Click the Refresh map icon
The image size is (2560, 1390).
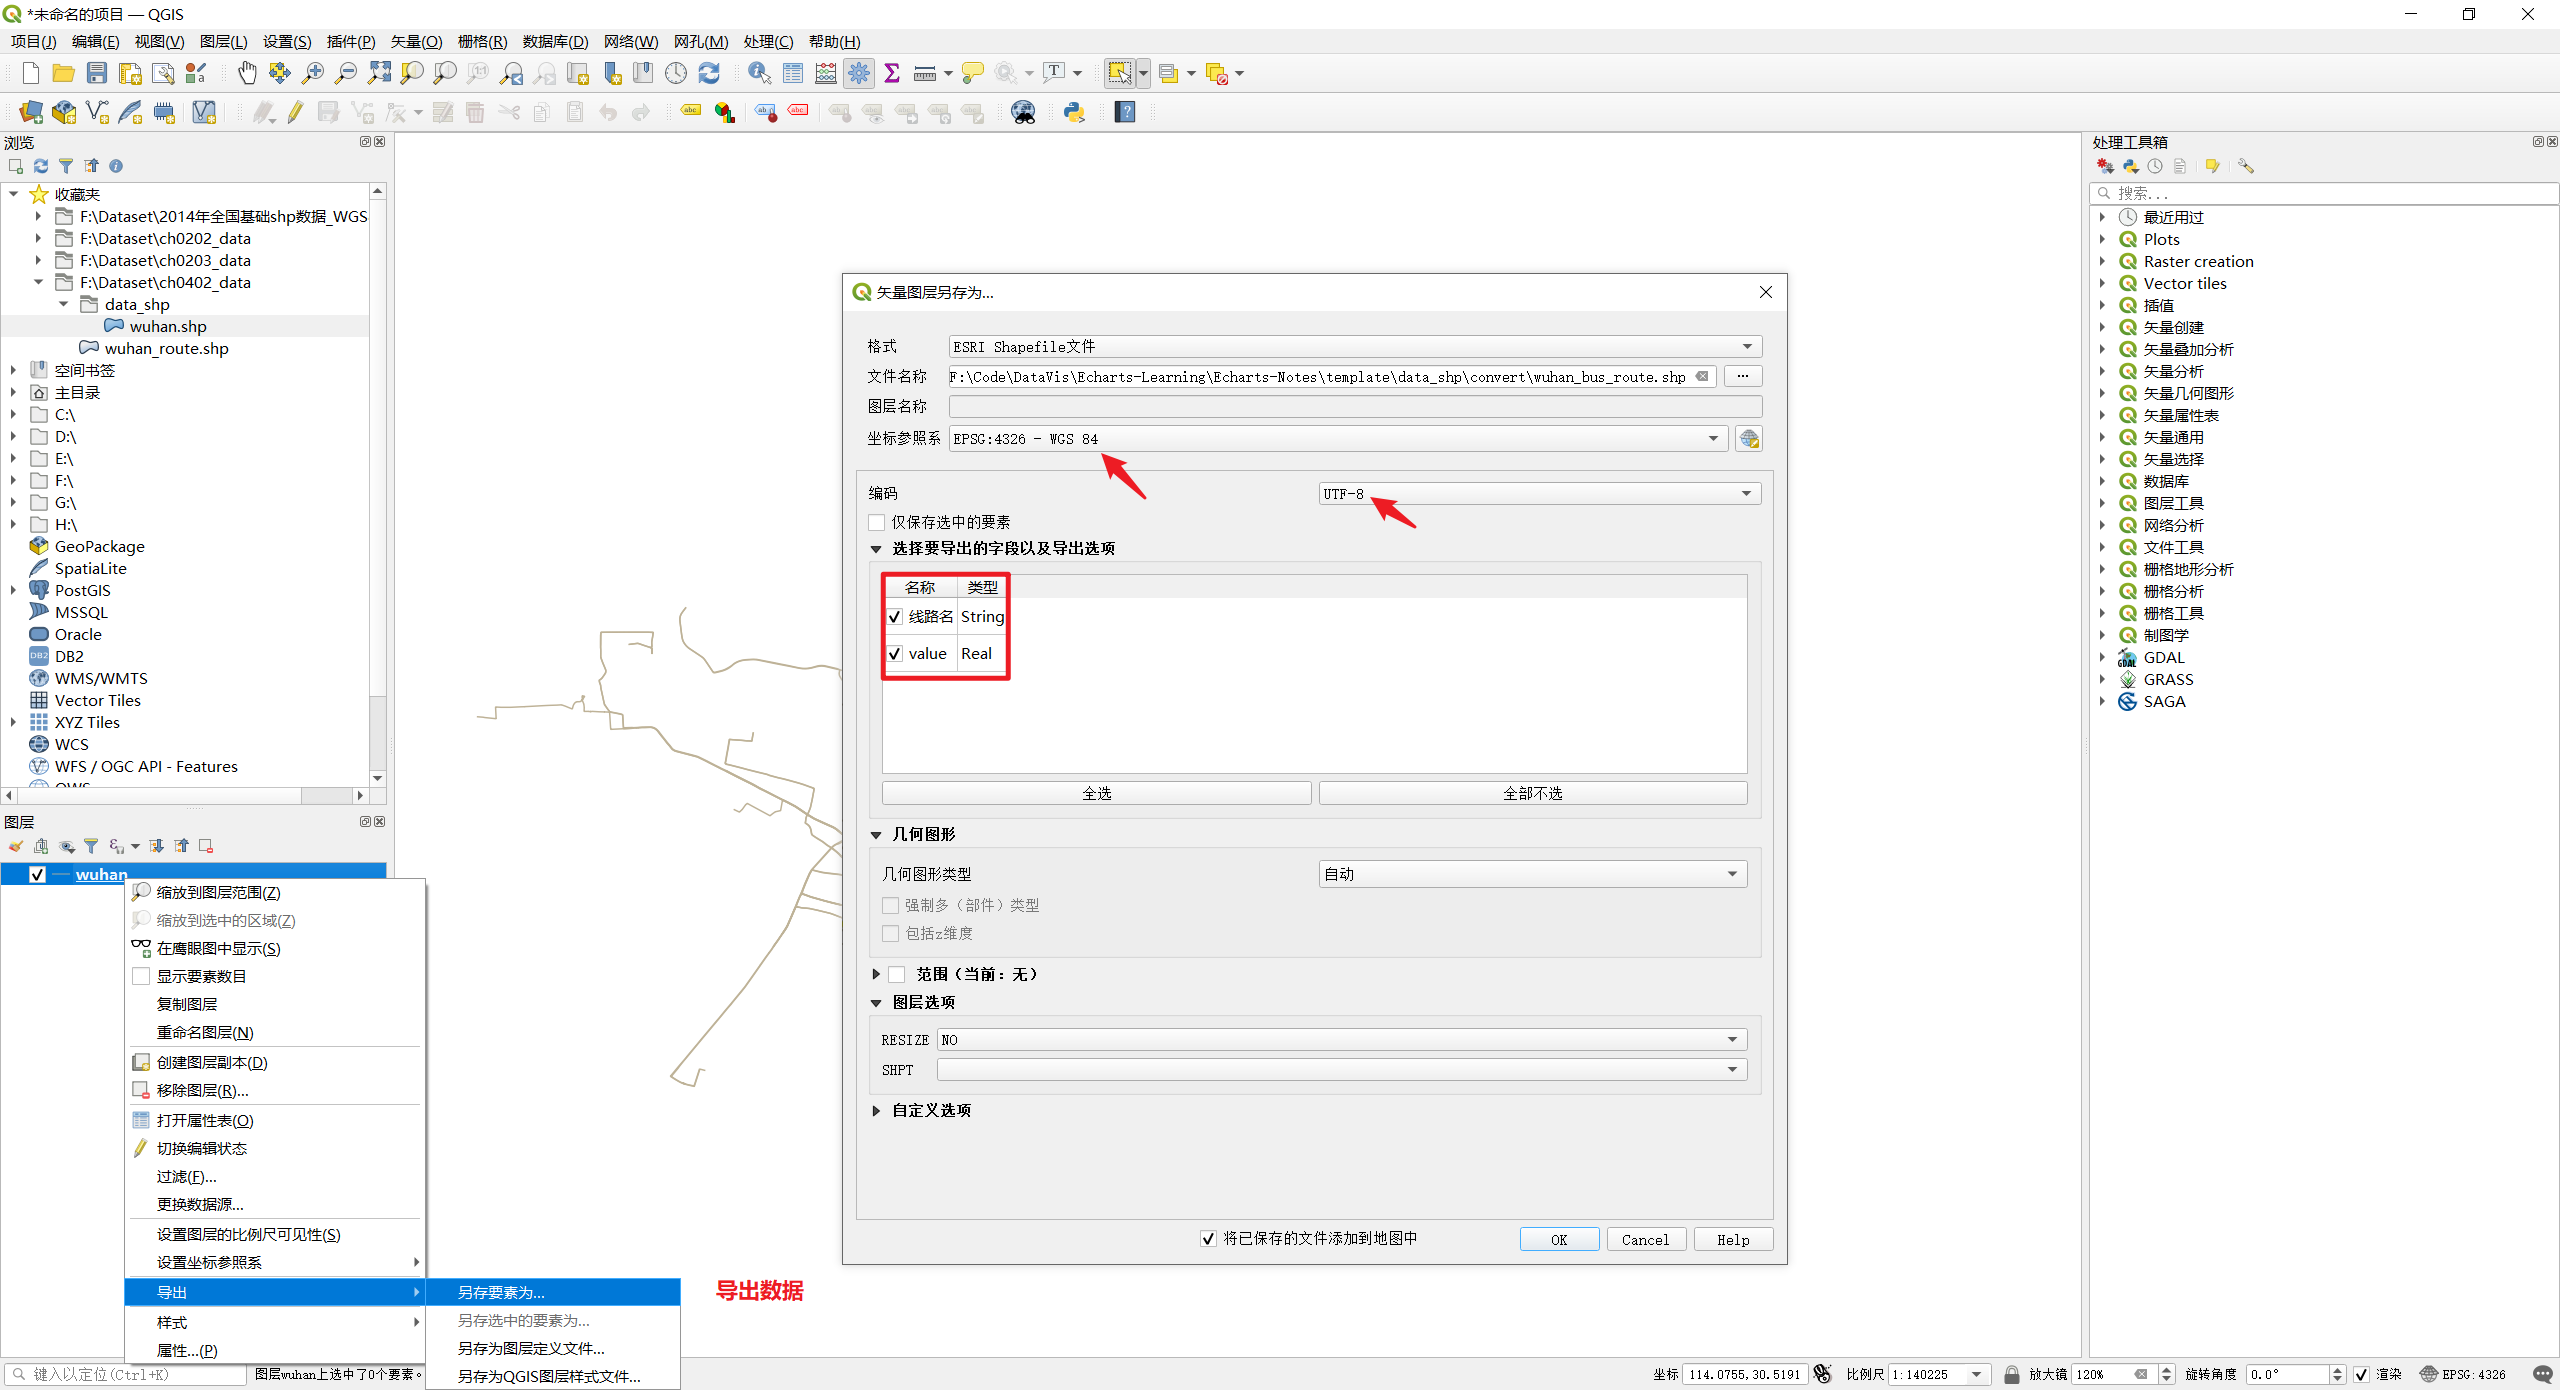(709, 73)
